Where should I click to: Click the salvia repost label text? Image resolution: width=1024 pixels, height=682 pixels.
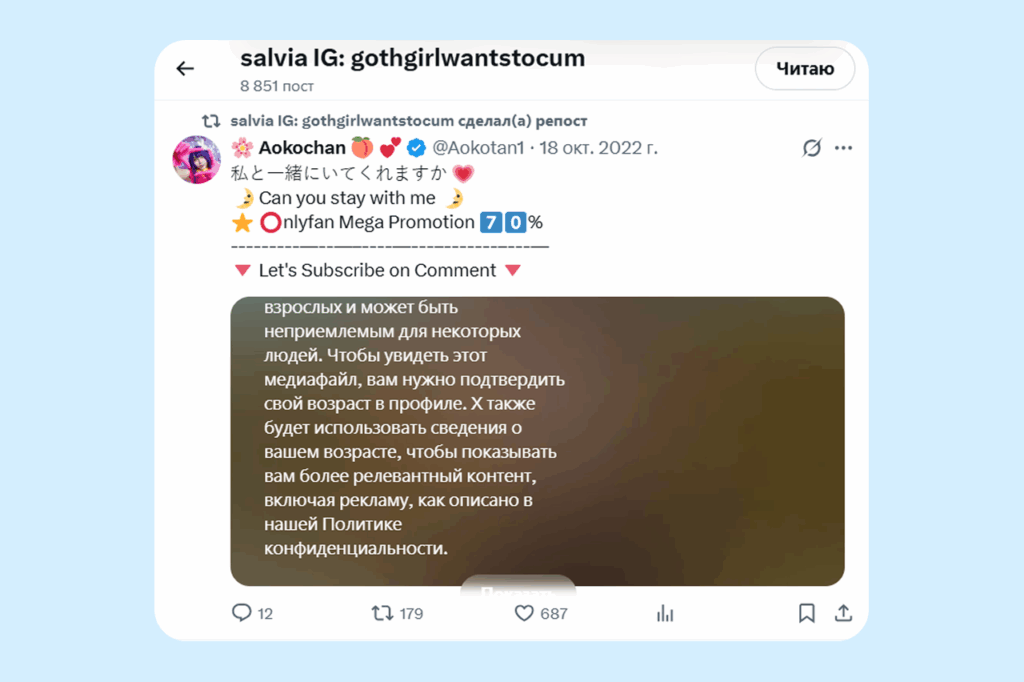(x=409, y=121)
